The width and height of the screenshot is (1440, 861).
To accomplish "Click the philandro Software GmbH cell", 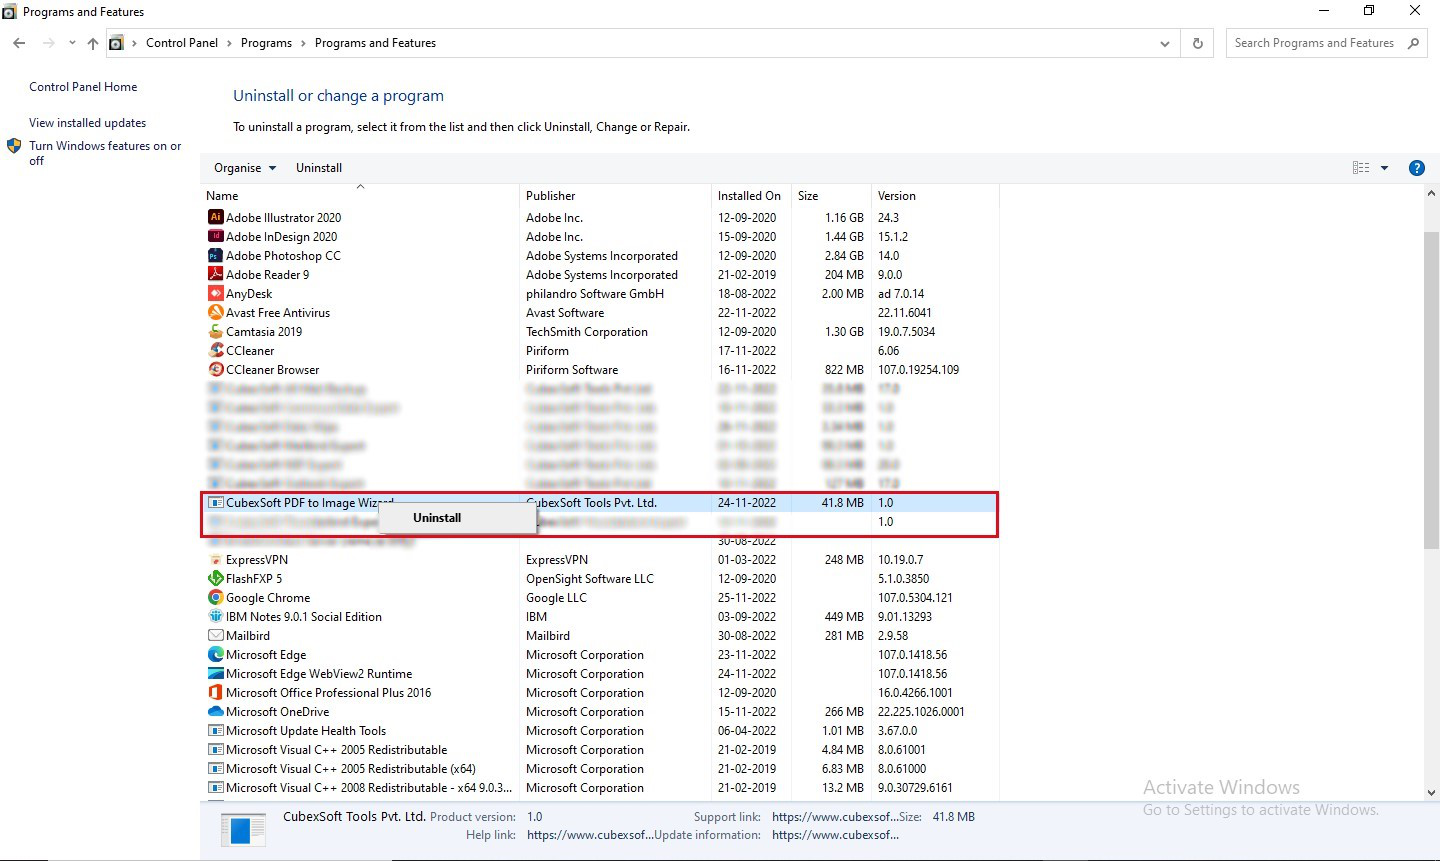I will coord(595,293).
